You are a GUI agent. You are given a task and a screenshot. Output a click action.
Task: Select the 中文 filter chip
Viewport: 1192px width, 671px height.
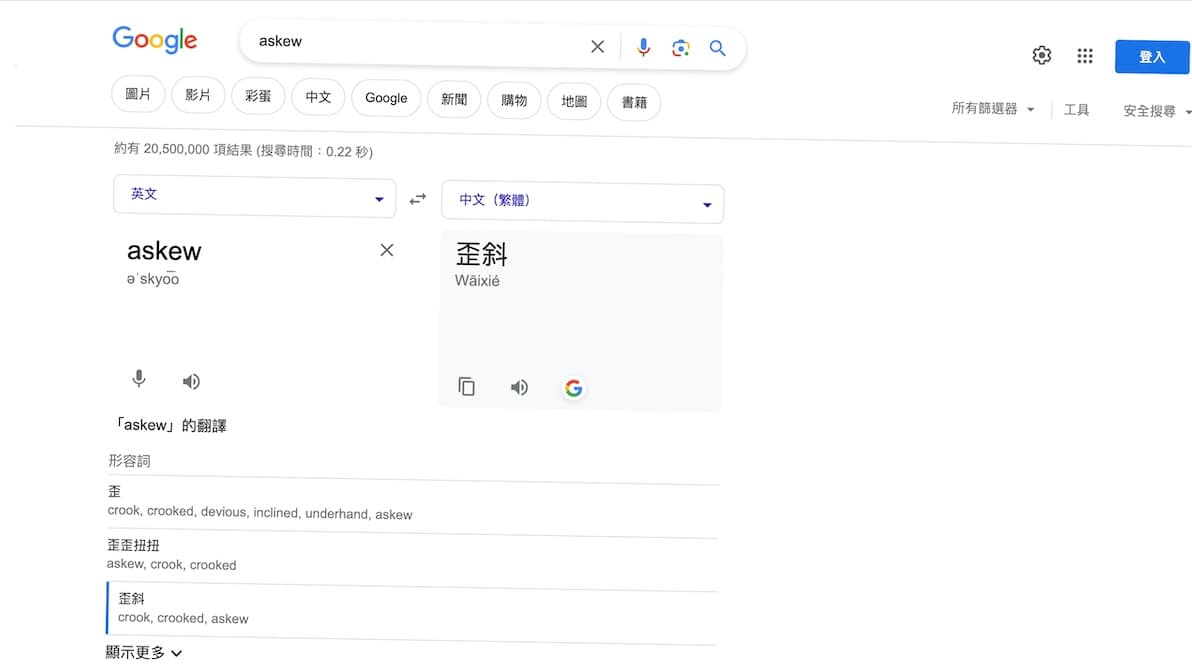(x=318, y=97)
